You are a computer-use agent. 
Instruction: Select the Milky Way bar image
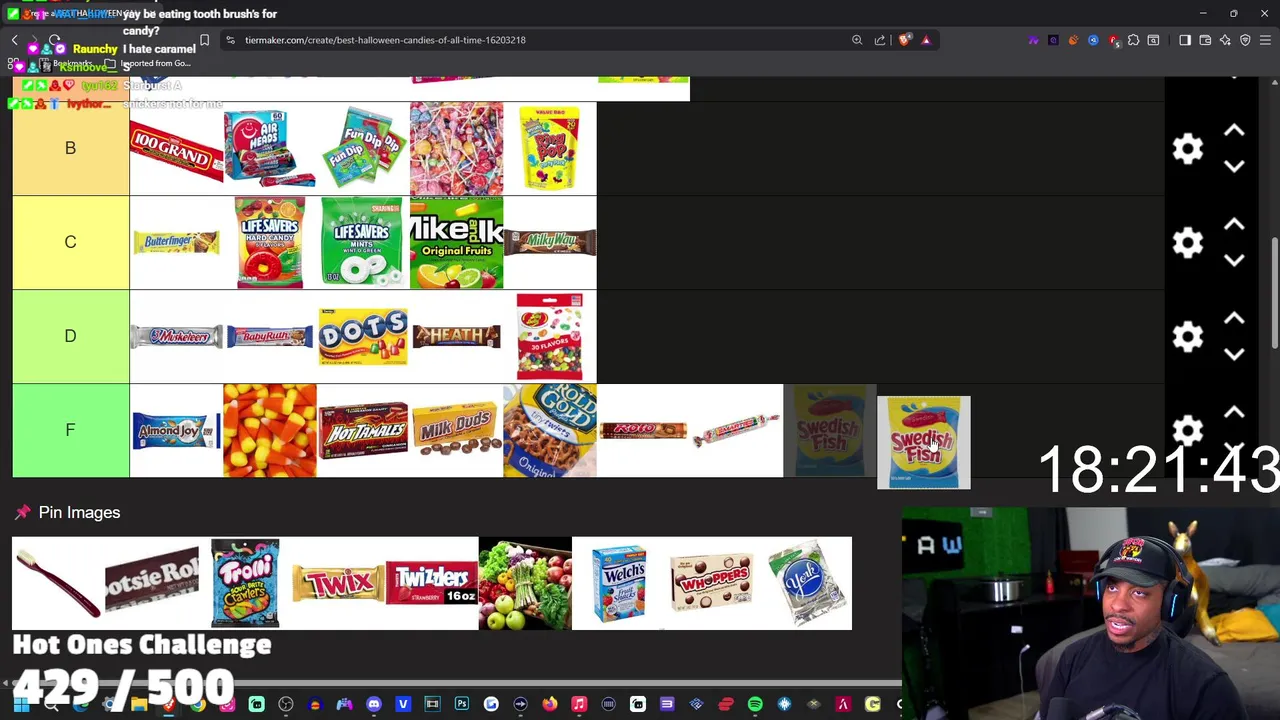tap(549, 242)
